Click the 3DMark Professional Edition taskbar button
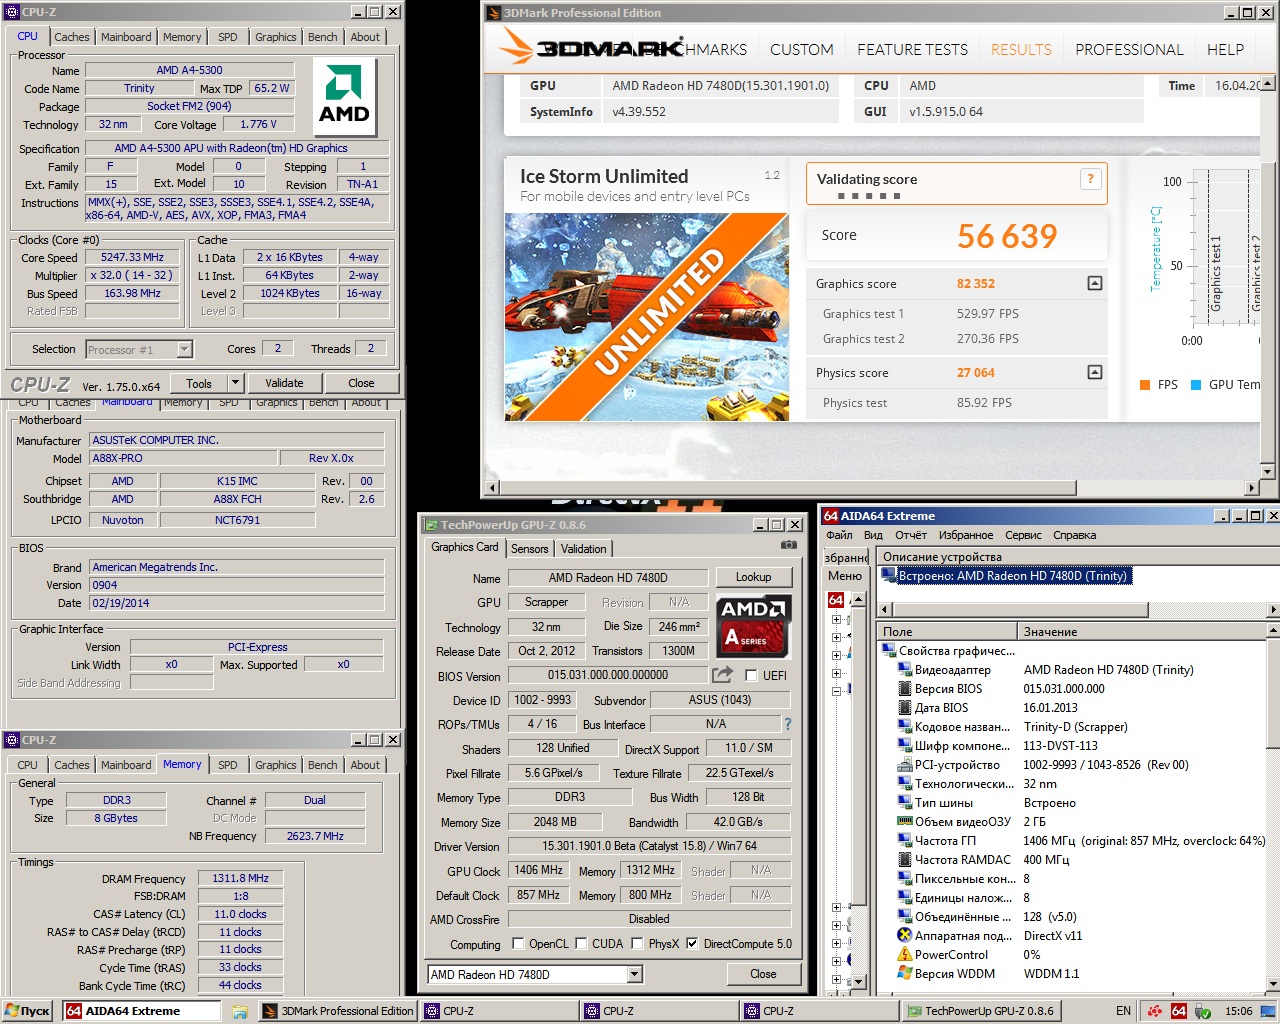Image resolution: width=1280 pixels, height=1024 pixels. pyautogui.click(x=338, y=1011)
